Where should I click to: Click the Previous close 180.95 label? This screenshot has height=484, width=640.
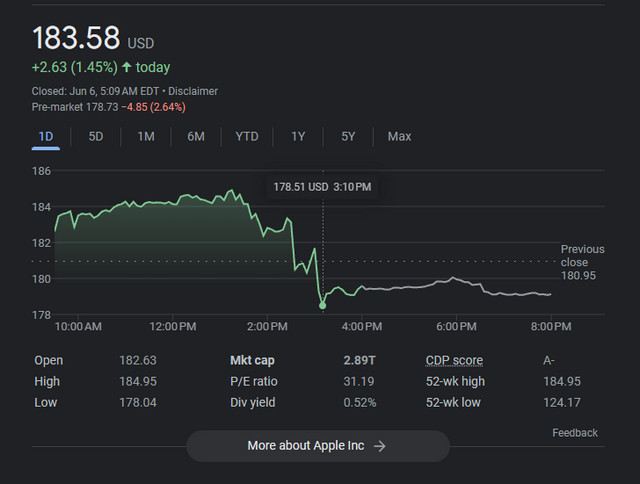coord(582,262)
